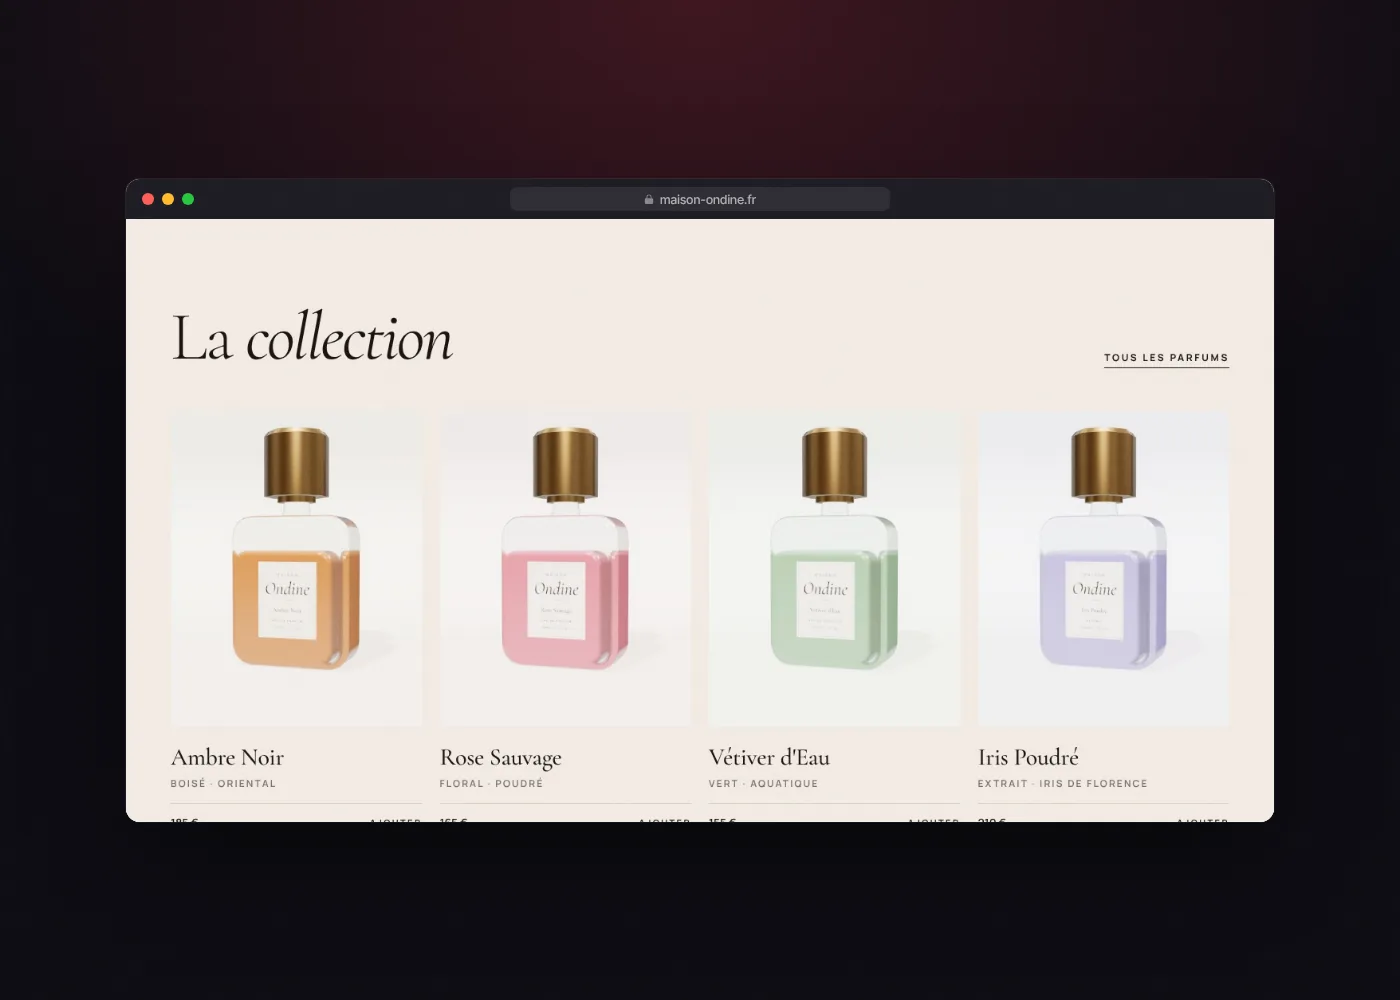Open the Rose Sauvage bottle image
This screenshot has width=1400, height=1000.
(x=565, y=568)
